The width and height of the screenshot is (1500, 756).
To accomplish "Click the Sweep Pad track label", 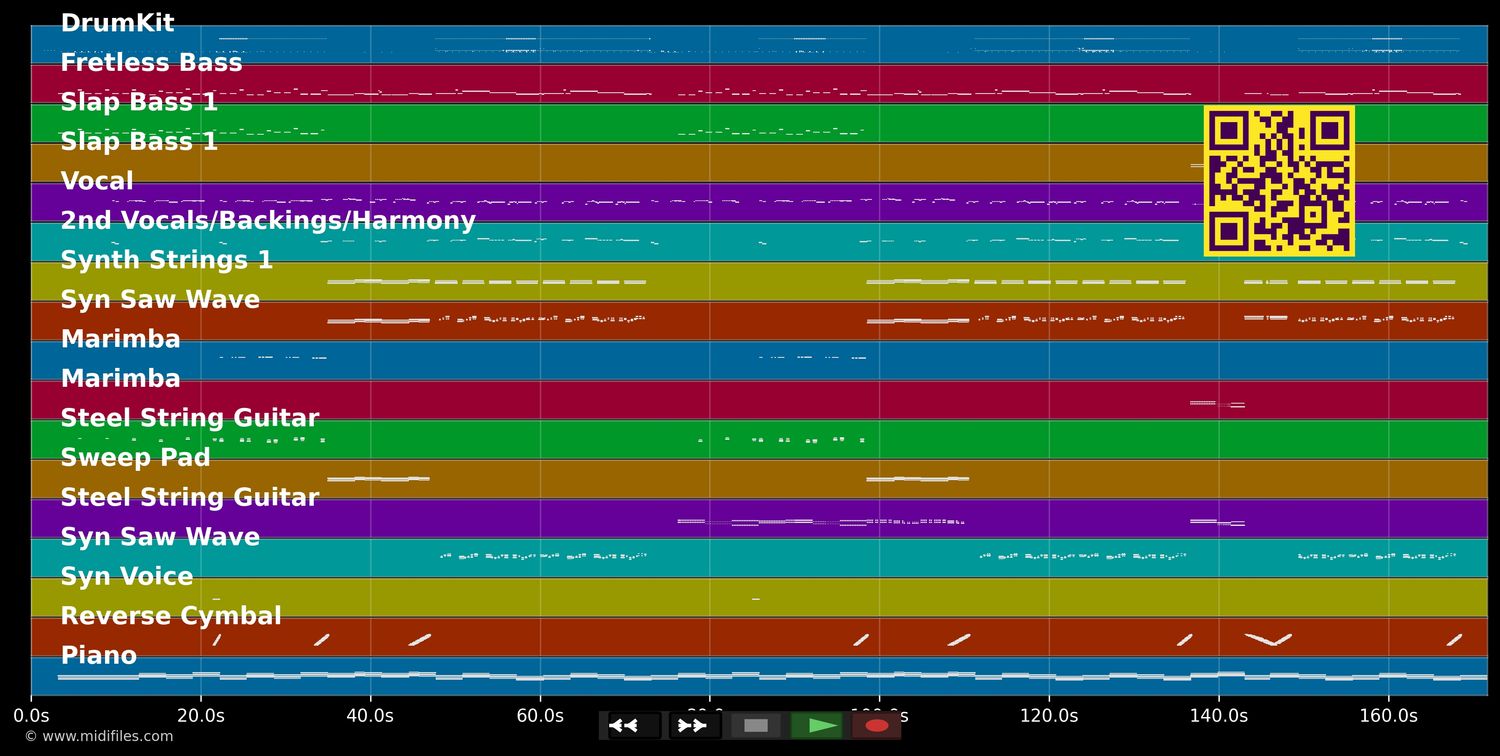I will (135, 458).
